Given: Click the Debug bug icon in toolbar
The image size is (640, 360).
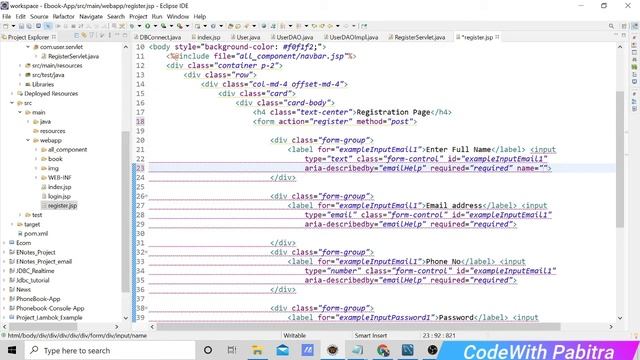Looking at the screenshot, I should [132, 26].
